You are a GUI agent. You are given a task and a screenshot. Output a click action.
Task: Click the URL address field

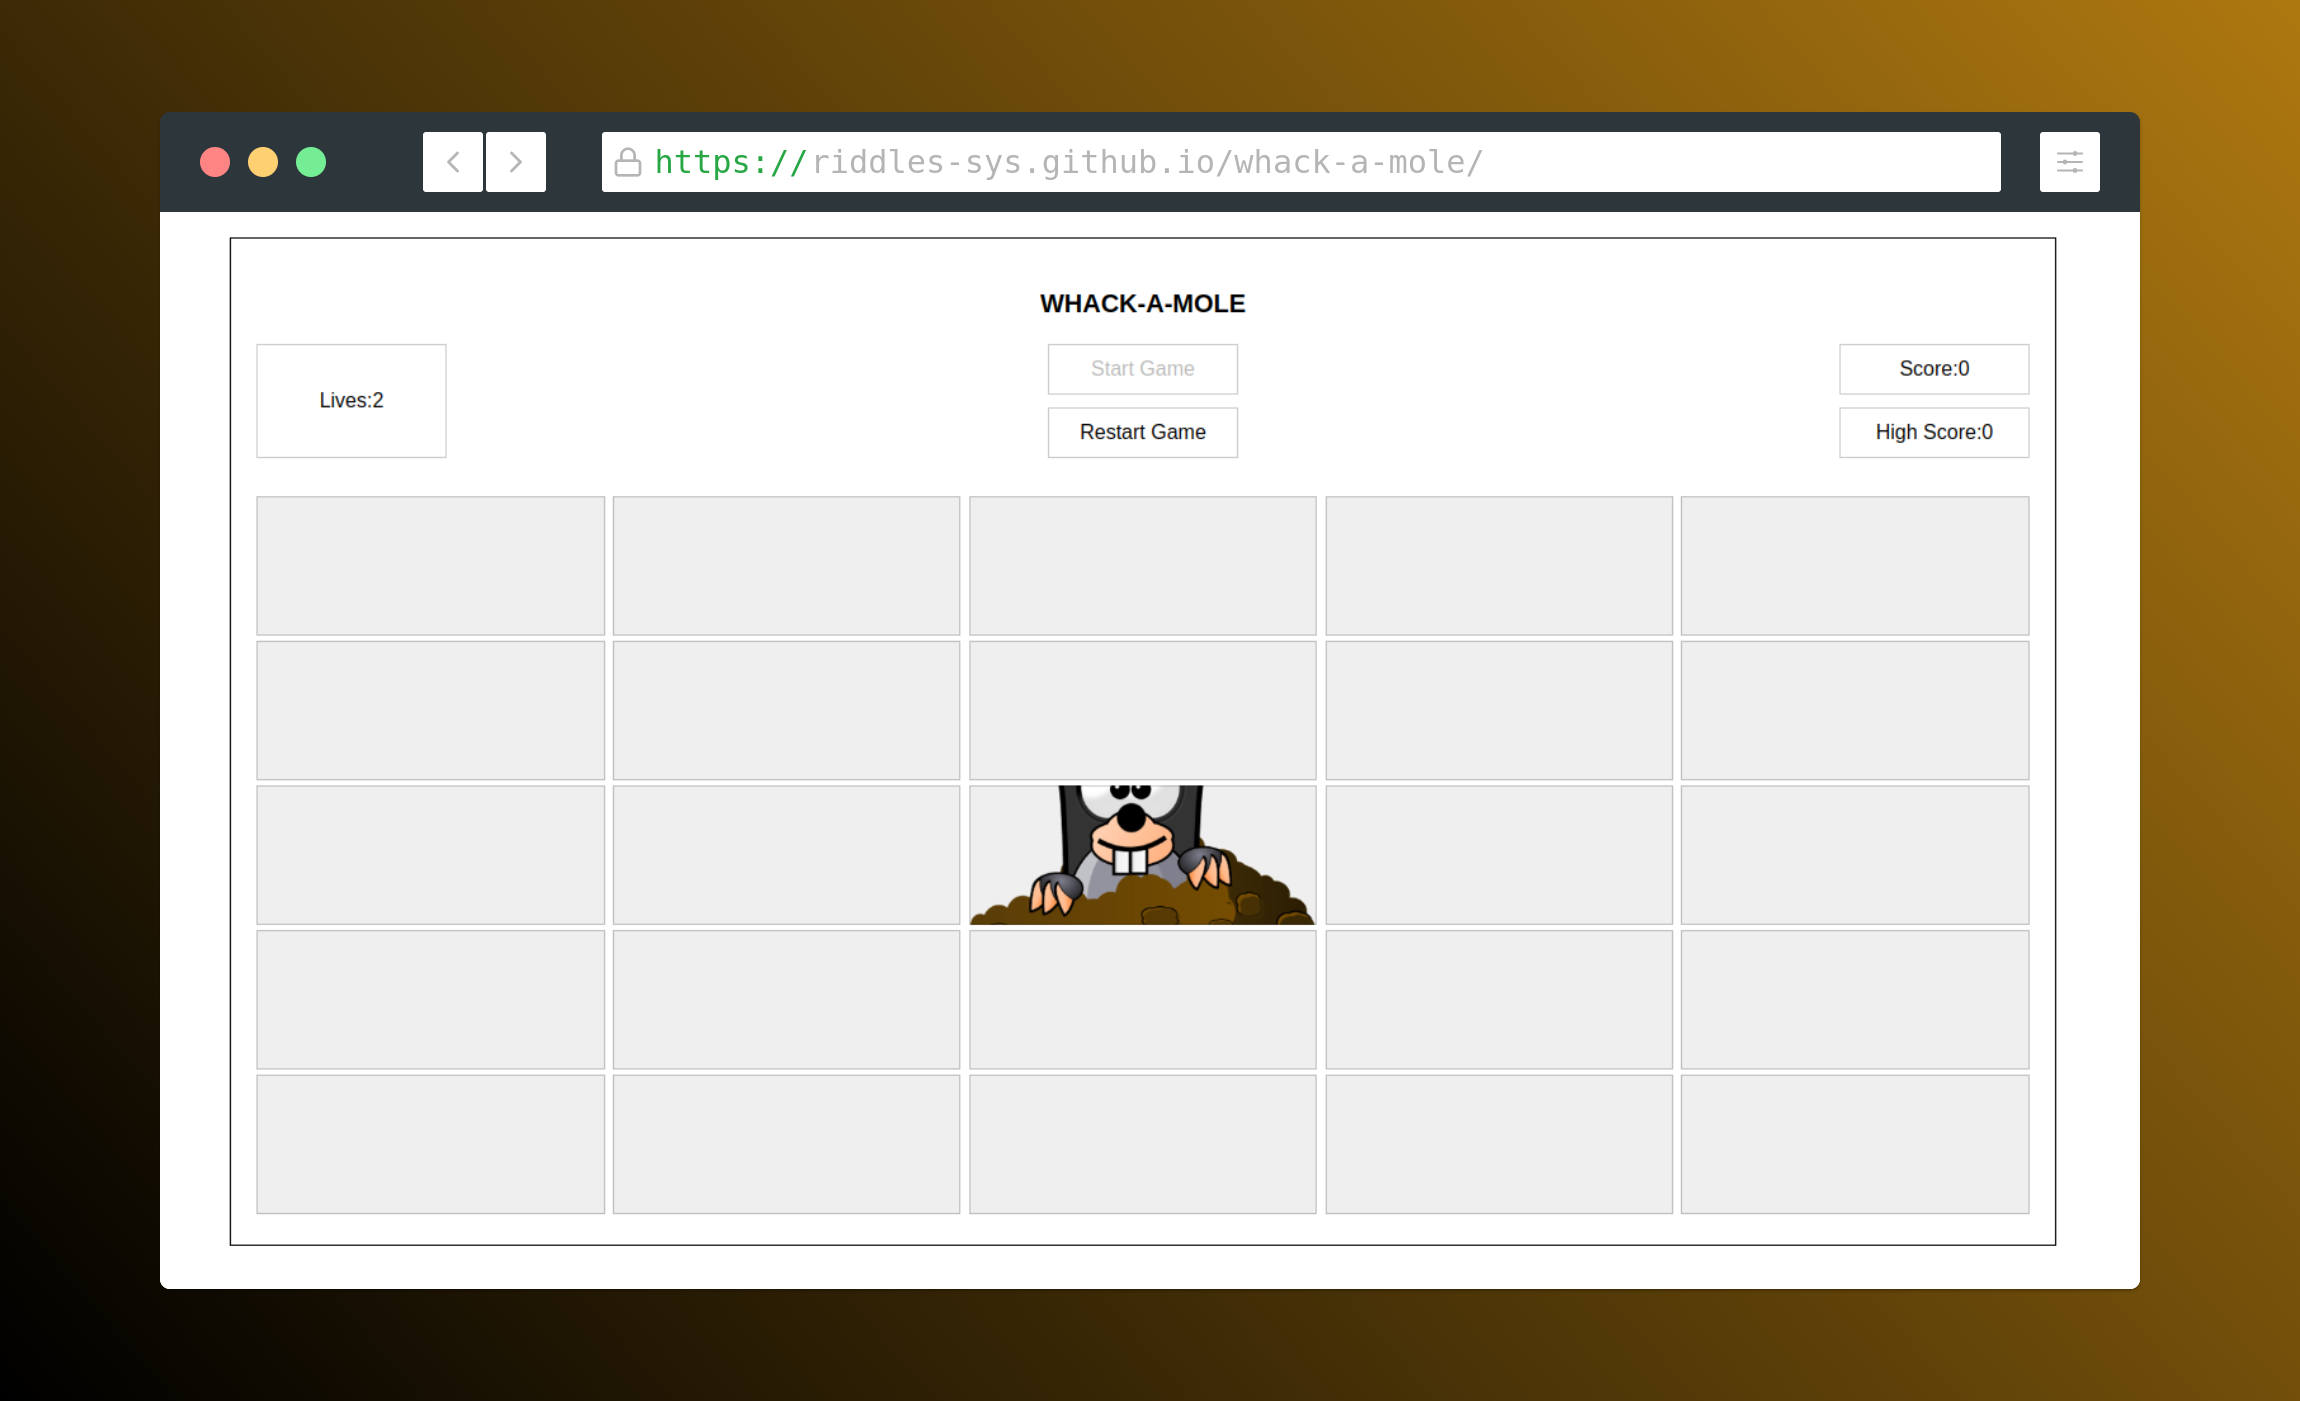pyautogui.click(x=1300, y=162)
